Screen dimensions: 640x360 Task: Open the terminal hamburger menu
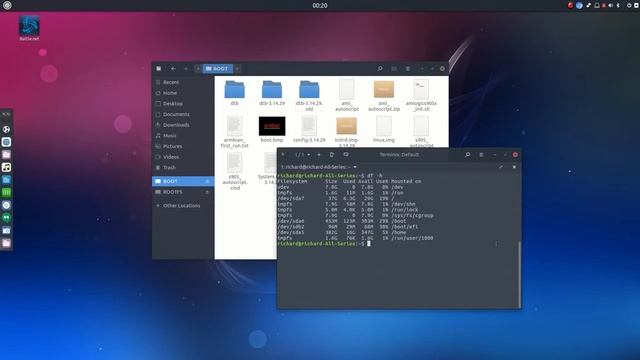481,155
